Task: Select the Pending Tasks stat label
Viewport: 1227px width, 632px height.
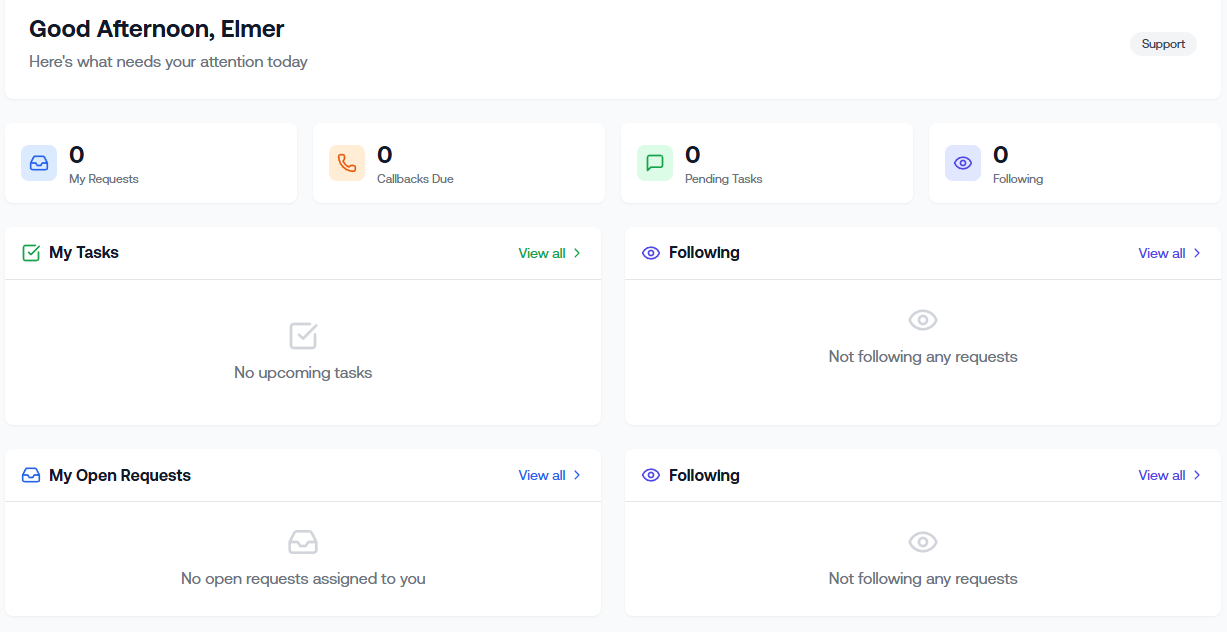Action: pos(723,179)
